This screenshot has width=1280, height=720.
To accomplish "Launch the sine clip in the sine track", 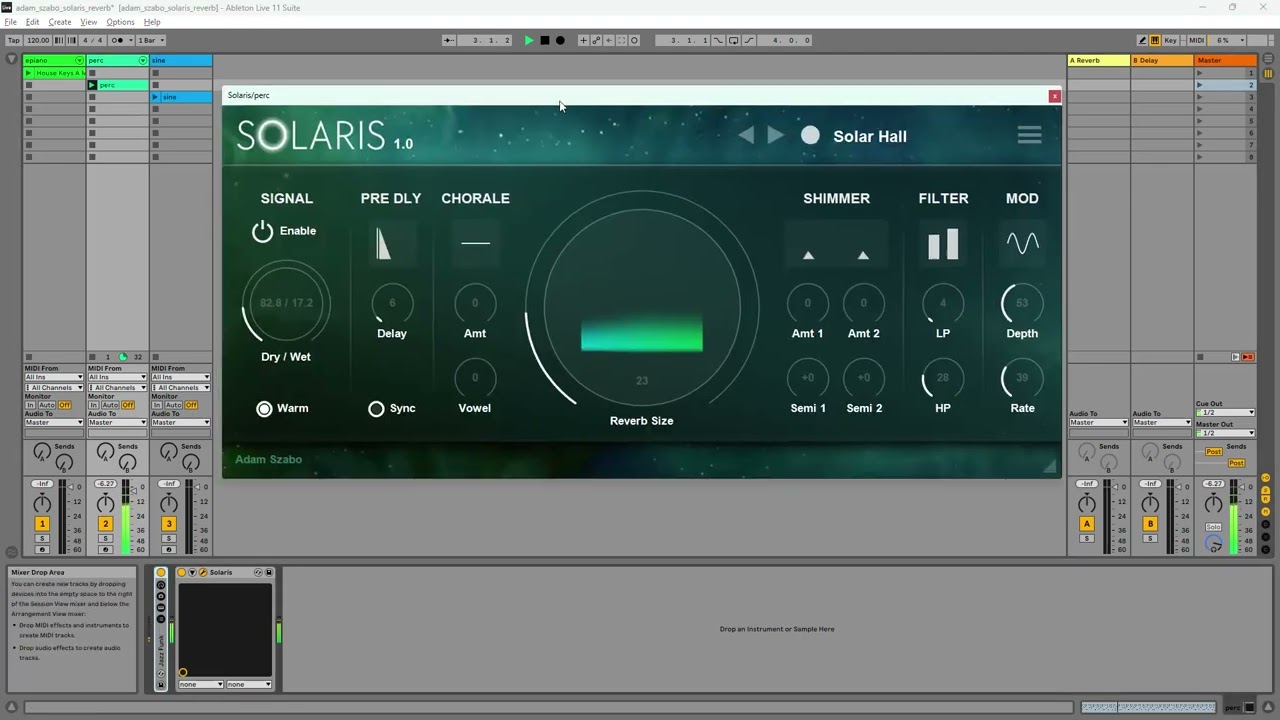I will pos(156,97).
